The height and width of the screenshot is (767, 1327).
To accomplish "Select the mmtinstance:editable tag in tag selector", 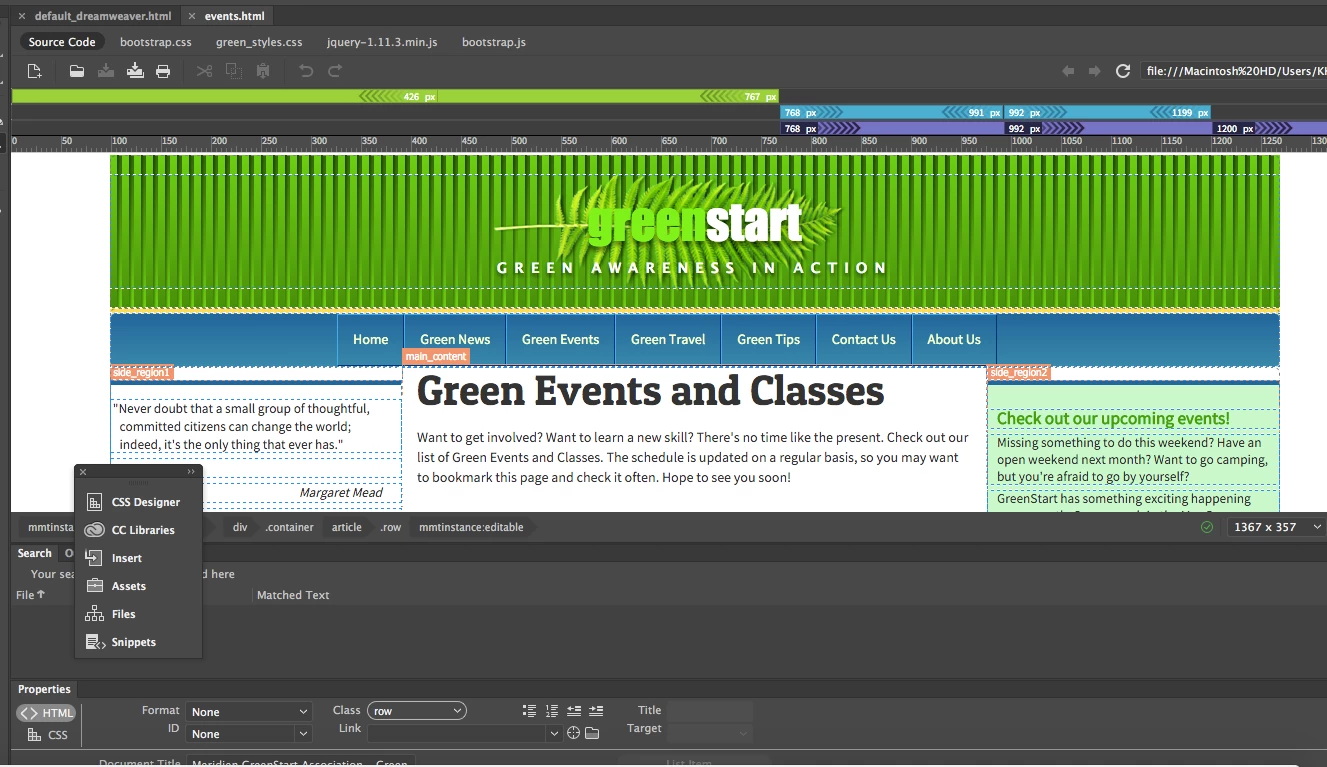I will [471, 527].
